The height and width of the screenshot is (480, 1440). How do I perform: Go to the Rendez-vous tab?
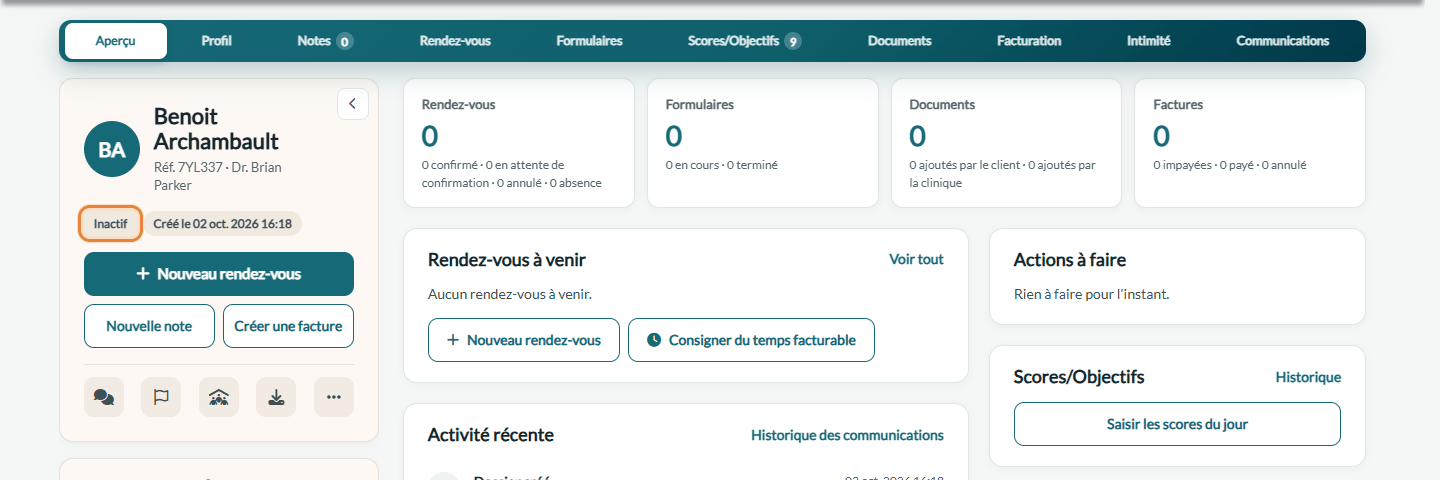click(x=455, y=41)
